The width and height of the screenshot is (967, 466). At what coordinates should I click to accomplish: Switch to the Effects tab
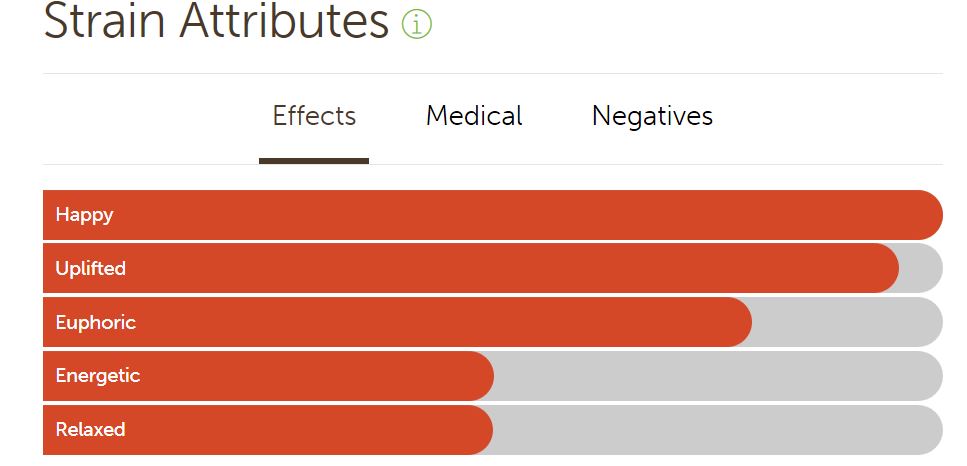[314, 116]
